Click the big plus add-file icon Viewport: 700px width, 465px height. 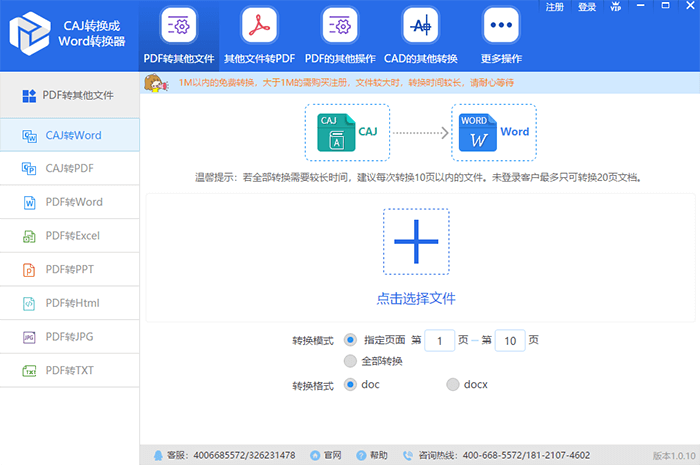coord(416,241)
